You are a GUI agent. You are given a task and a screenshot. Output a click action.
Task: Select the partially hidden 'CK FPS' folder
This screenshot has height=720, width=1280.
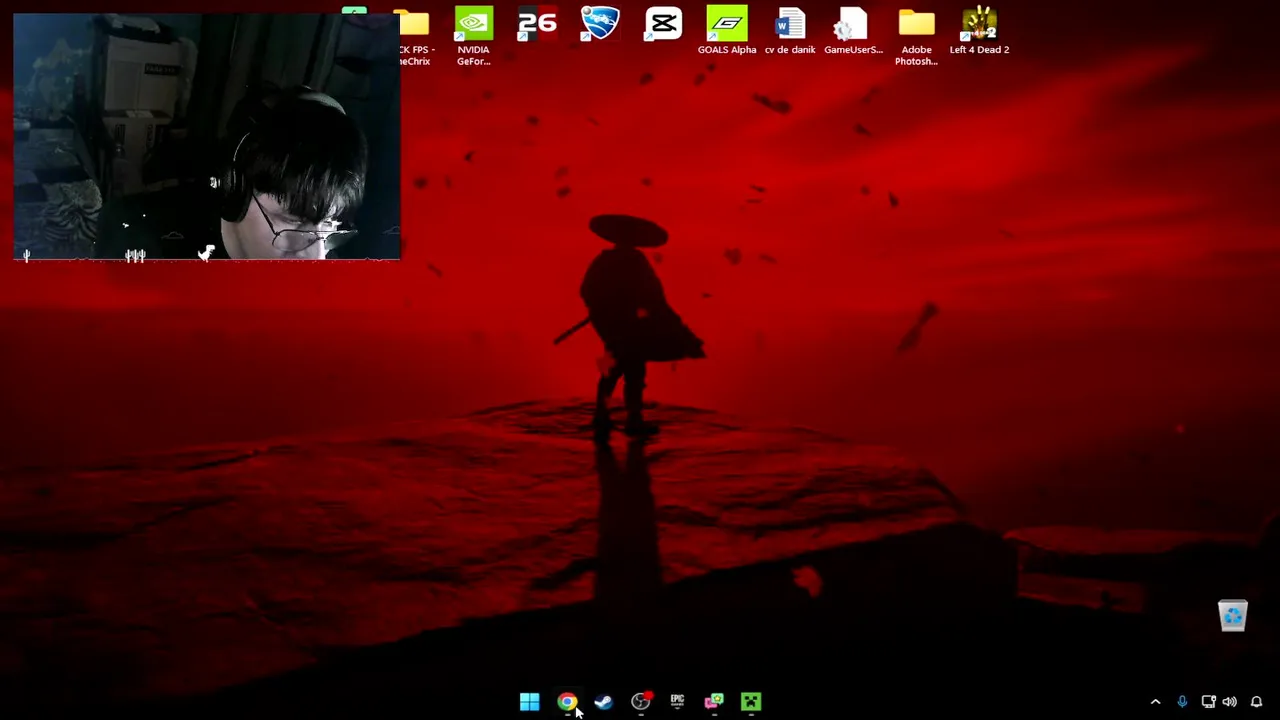coord(414,36)
